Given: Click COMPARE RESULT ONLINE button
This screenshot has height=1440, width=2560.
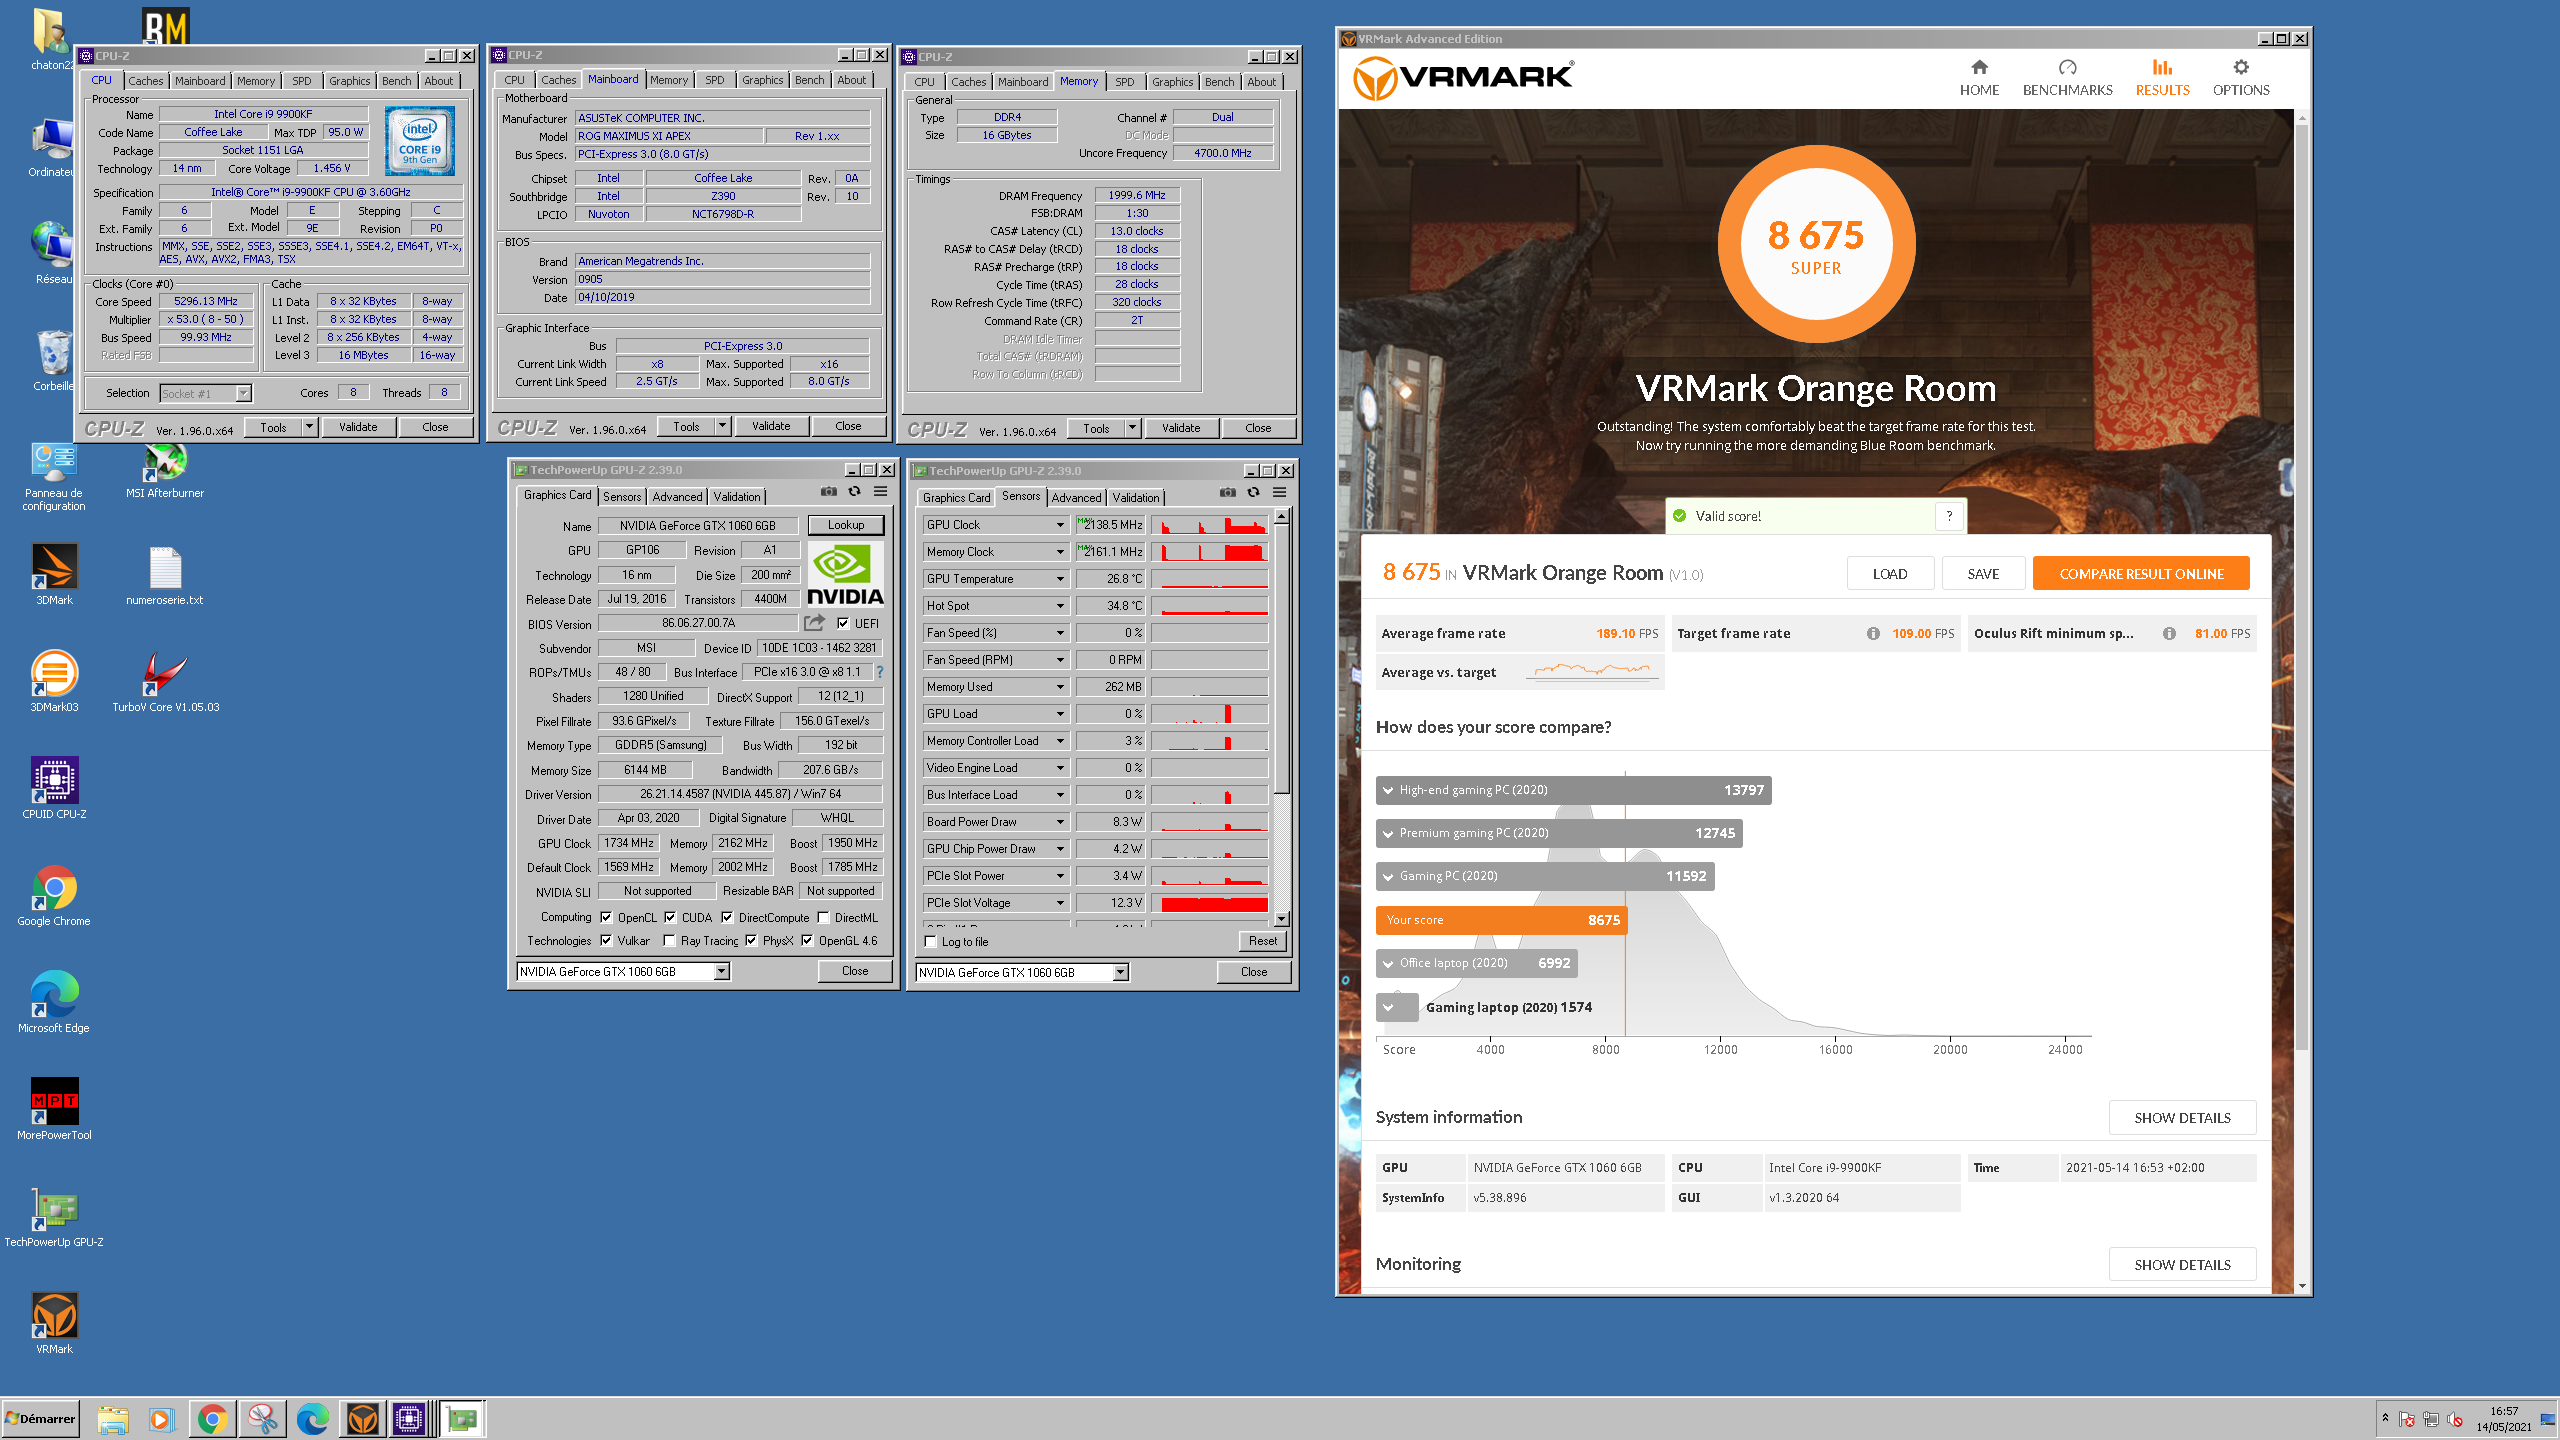Looking at the screenshot, I should coord(2141,574).
